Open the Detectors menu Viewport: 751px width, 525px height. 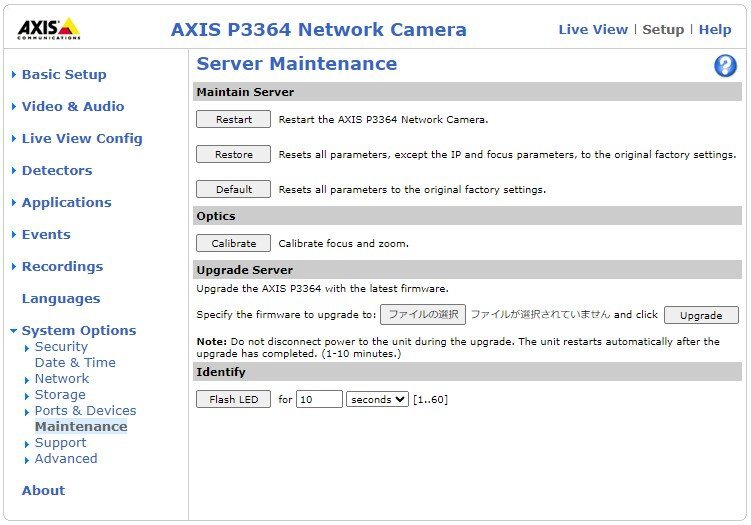point(56,170)
